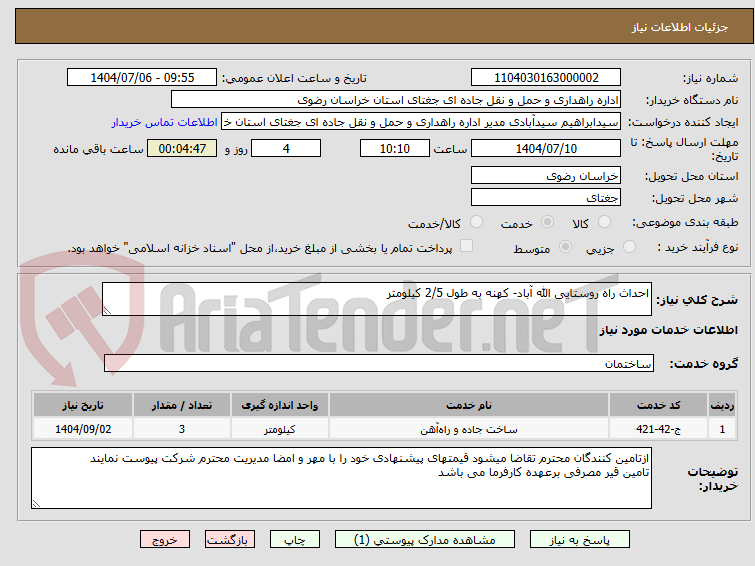This screenshot has height=566, width=755.
Task: Click the پاسخ به نیاز button
Action: 580,540
